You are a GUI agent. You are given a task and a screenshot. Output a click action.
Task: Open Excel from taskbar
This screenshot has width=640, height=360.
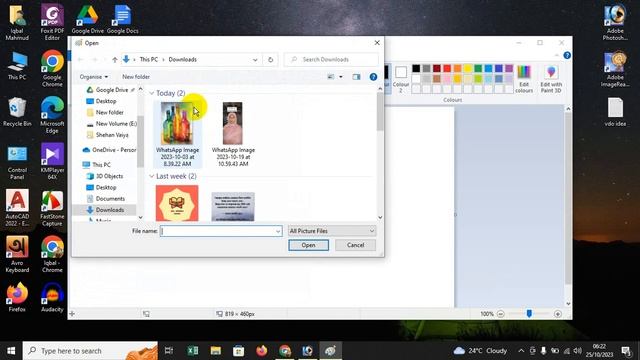click(x=193, y=351)
